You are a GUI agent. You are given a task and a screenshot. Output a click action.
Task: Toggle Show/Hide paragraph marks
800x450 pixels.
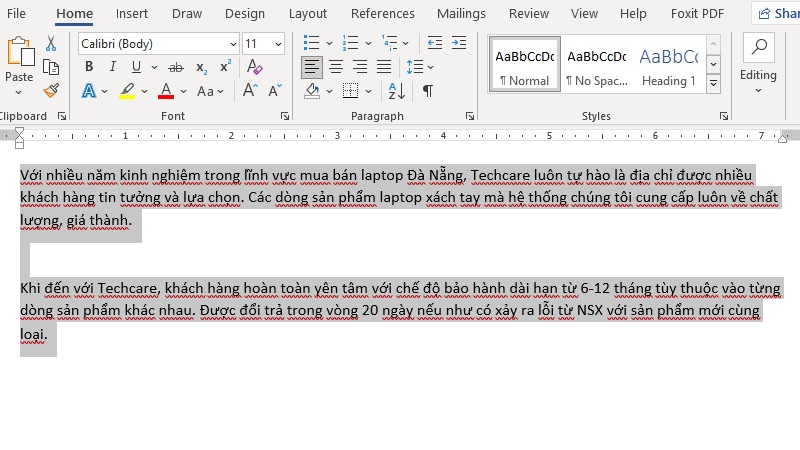point(428,91)
